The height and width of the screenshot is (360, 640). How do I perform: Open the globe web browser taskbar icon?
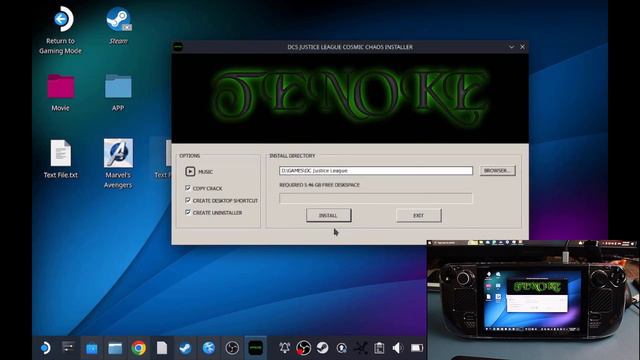pyautogui.click(x=209, y=348)
